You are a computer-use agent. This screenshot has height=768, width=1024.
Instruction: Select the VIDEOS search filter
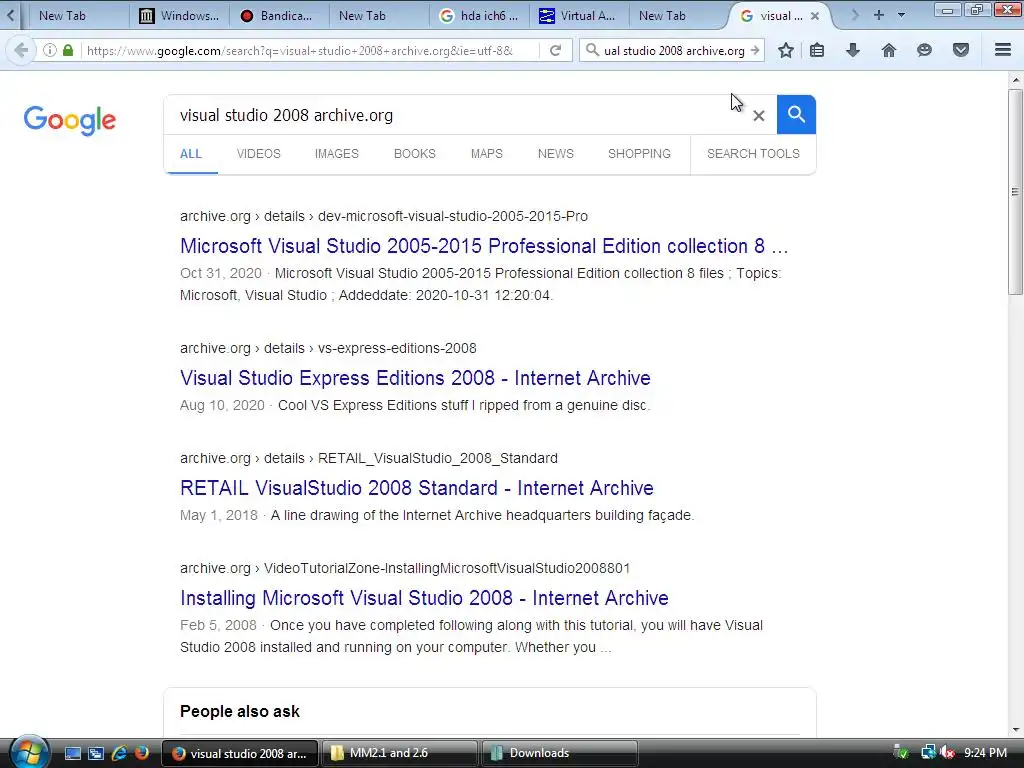click(259, 154)
